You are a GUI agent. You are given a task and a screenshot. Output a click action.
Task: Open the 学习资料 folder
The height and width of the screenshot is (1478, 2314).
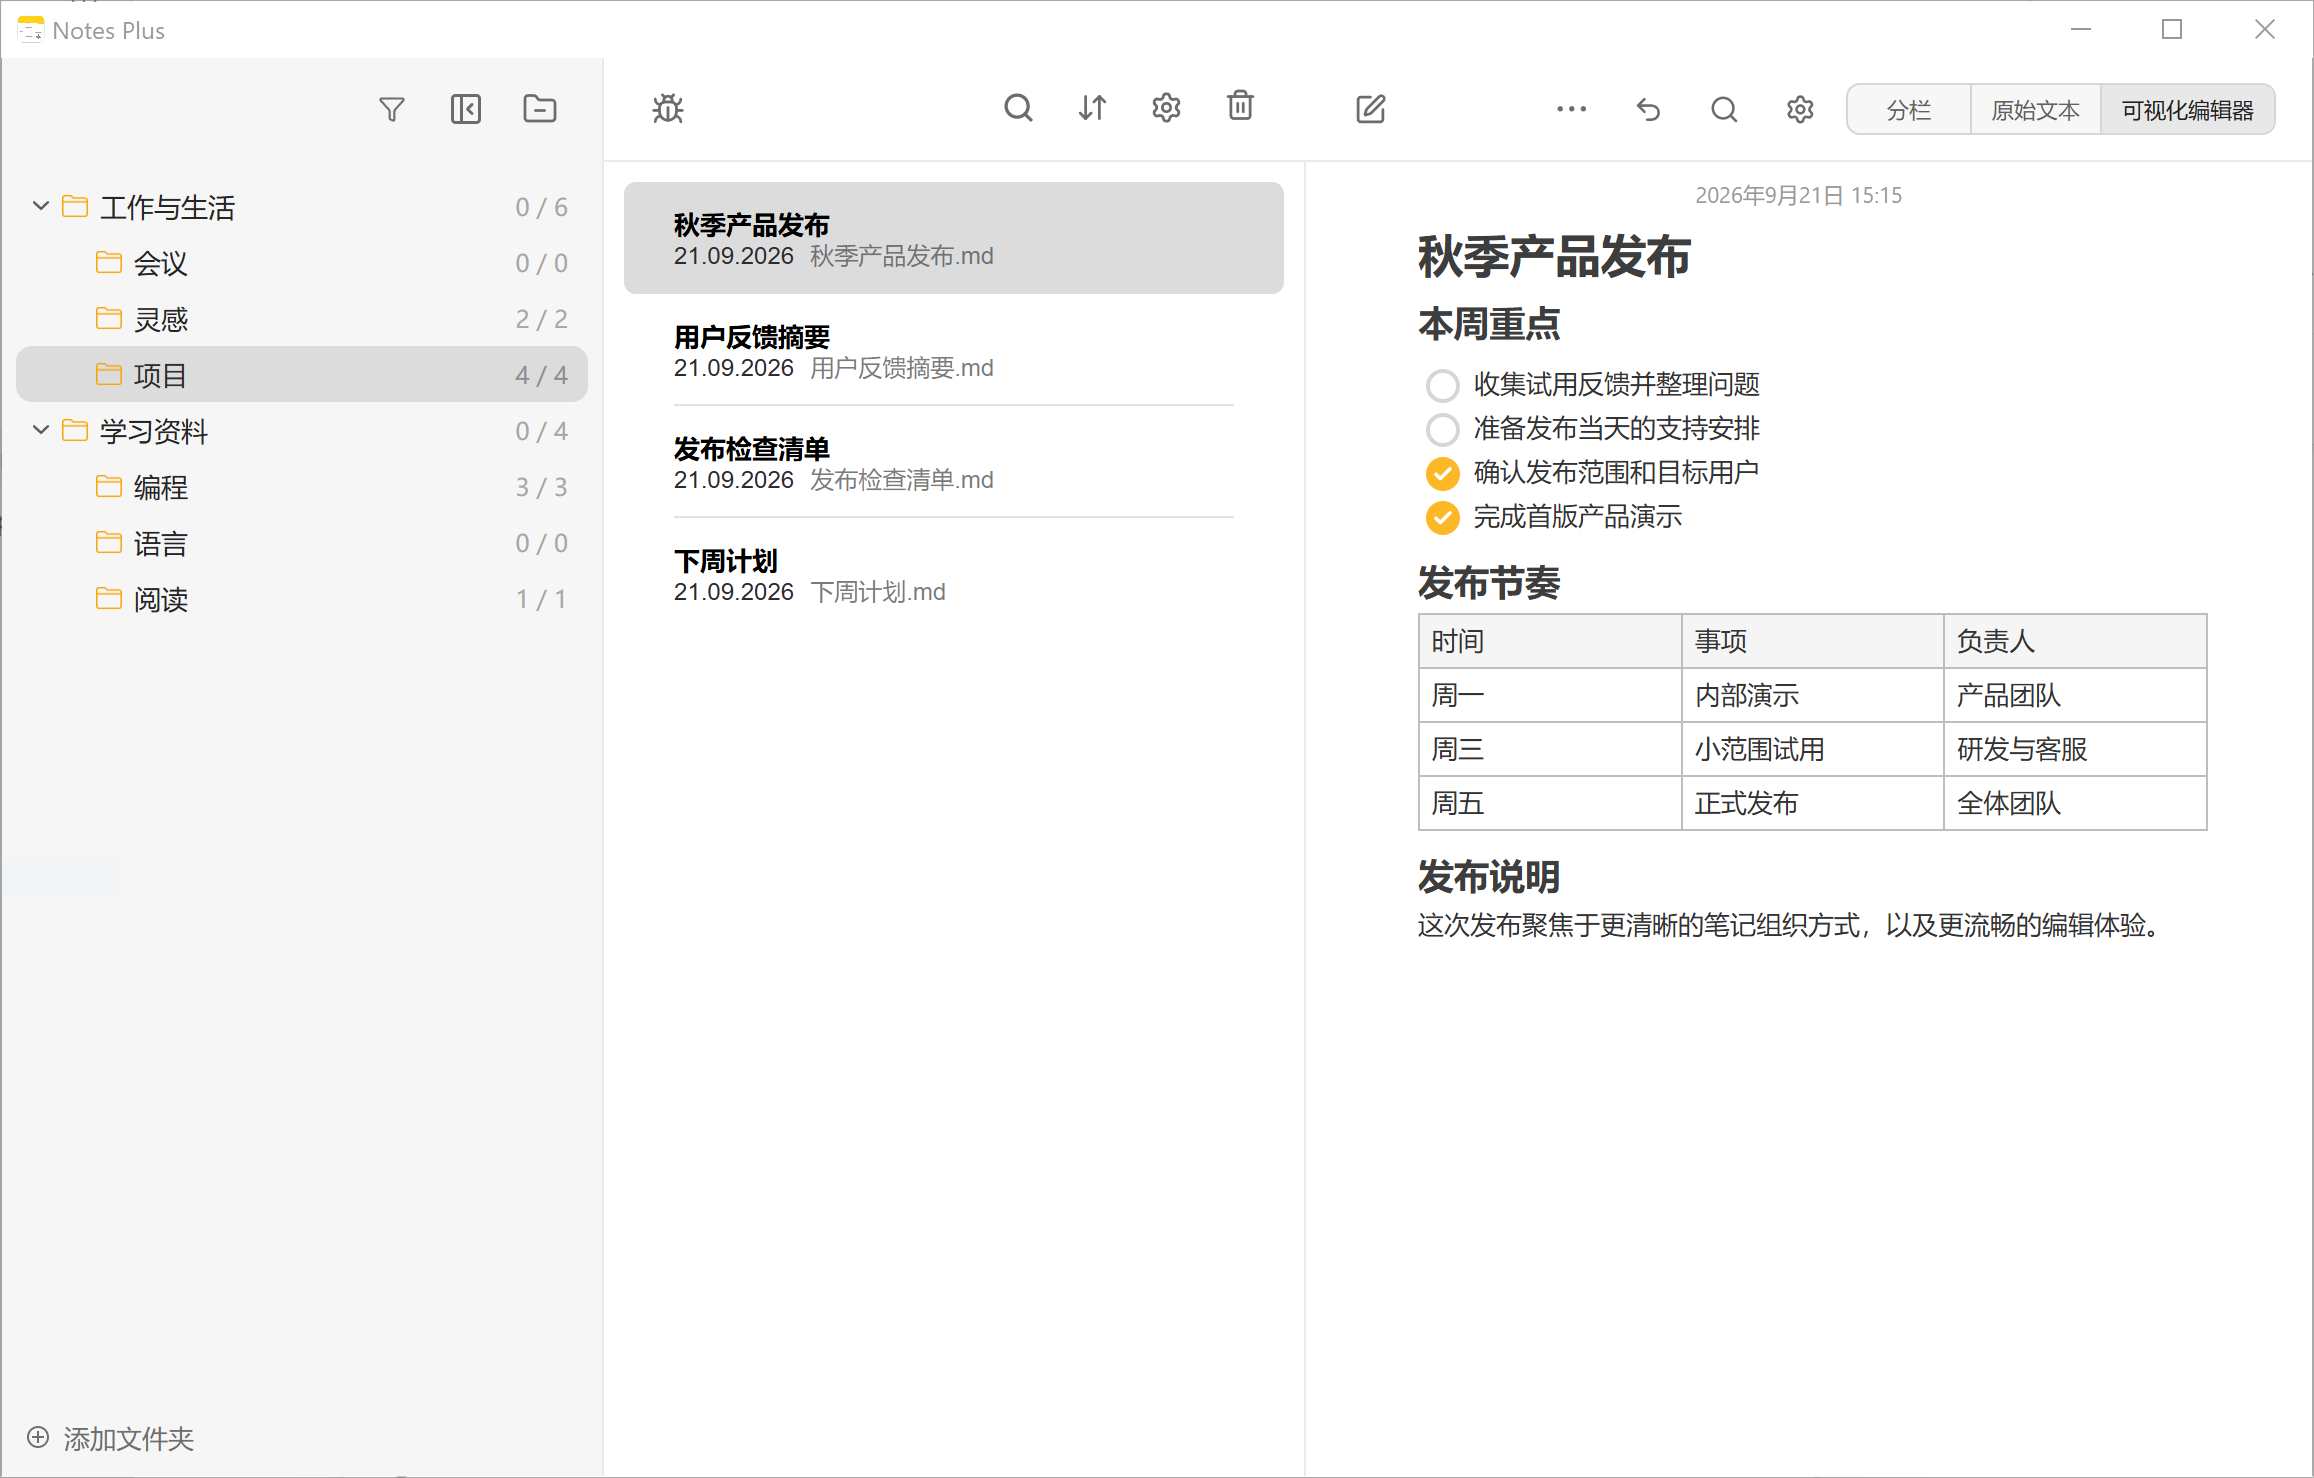click(301, 431)
